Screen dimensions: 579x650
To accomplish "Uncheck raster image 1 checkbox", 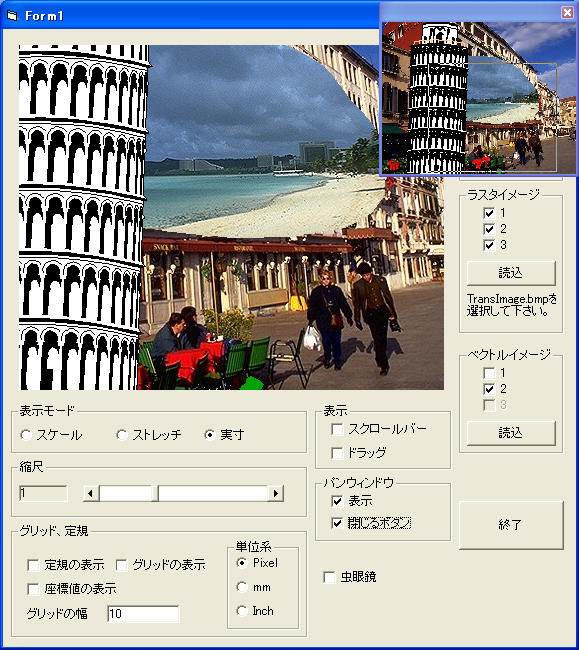I will 489,213.
